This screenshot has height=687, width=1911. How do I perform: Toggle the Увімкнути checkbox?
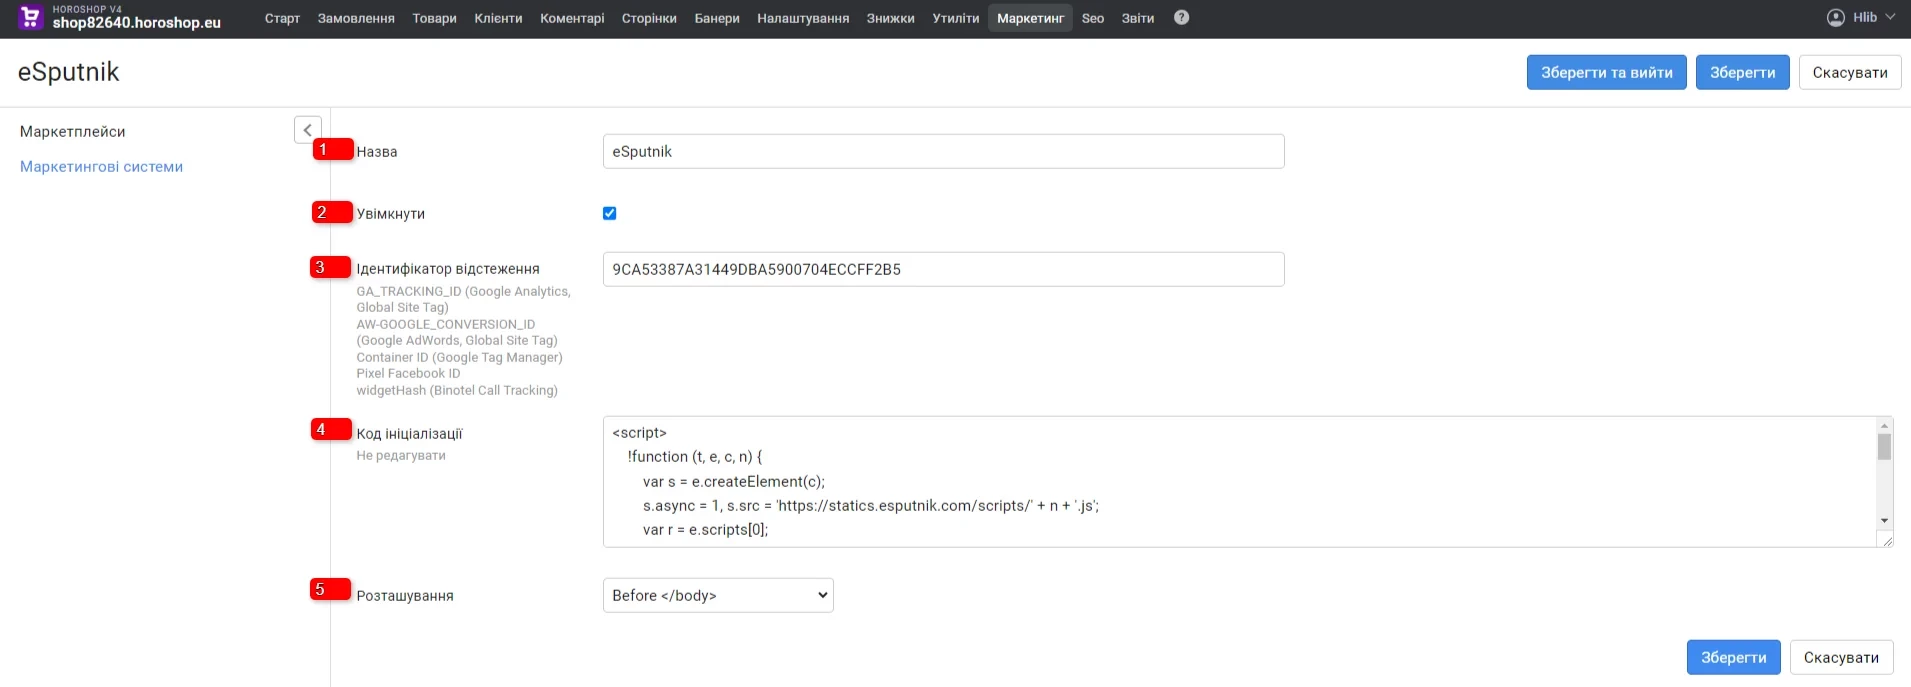pyautogui.click(x=610, y=213)
